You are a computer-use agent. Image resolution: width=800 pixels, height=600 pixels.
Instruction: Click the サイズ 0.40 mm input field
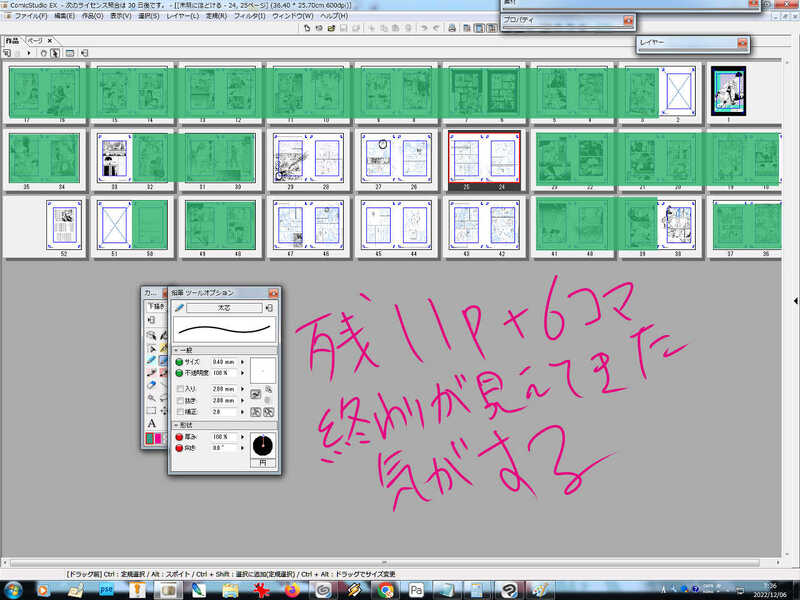(224, 362)
